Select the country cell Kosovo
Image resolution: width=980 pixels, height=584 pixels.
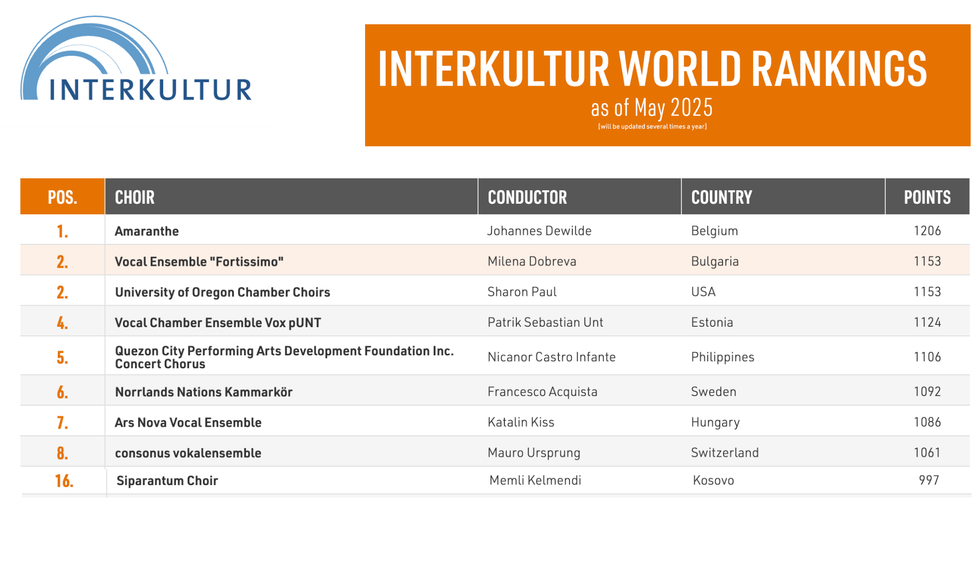point(713,481)
